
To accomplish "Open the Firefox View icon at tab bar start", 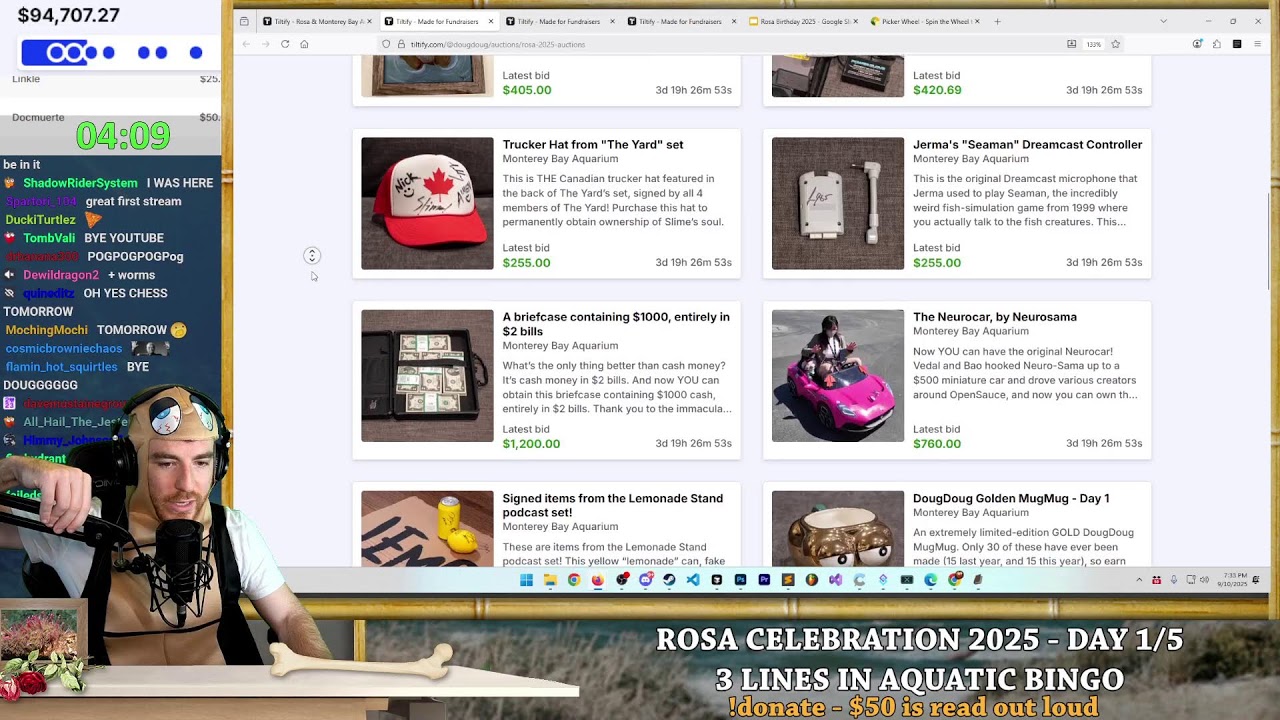I will tap(244, 21).
